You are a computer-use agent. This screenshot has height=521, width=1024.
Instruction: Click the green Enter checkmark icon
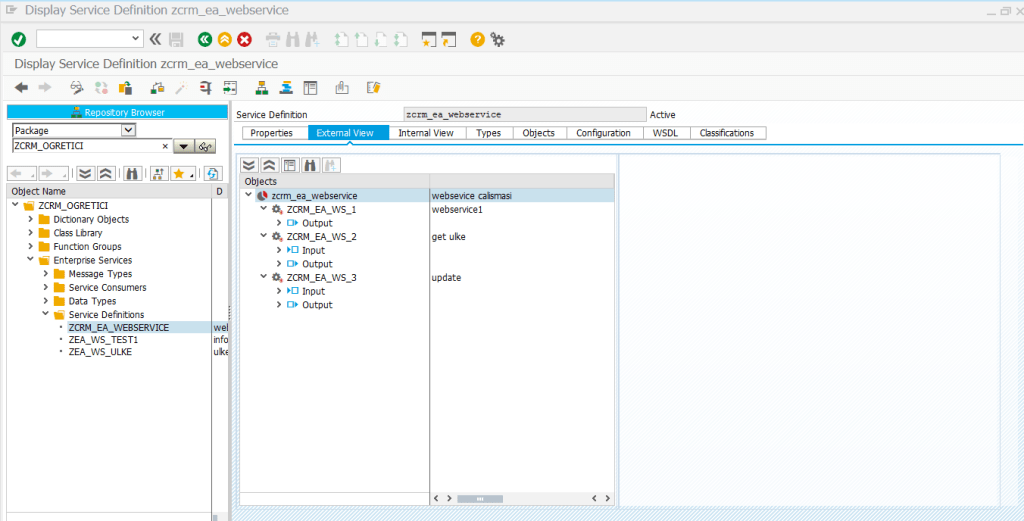(18, 39)
